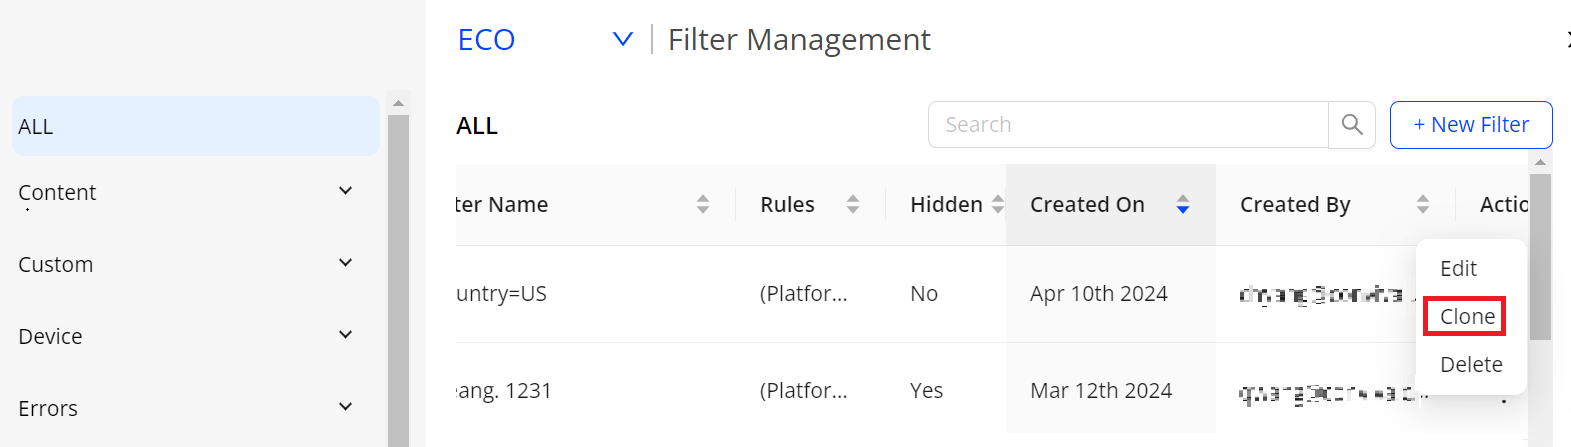Click the ECO project name link
The image size is (1571, 447).
tap(486, 39)
